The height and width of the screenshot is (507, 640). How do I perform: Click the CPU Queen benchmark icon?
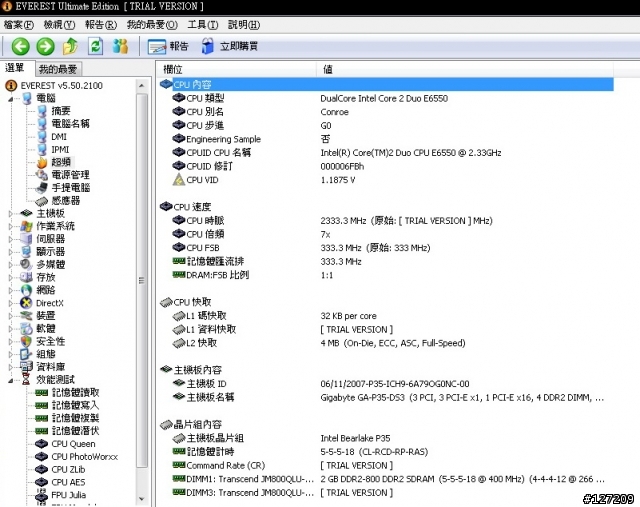42,444
